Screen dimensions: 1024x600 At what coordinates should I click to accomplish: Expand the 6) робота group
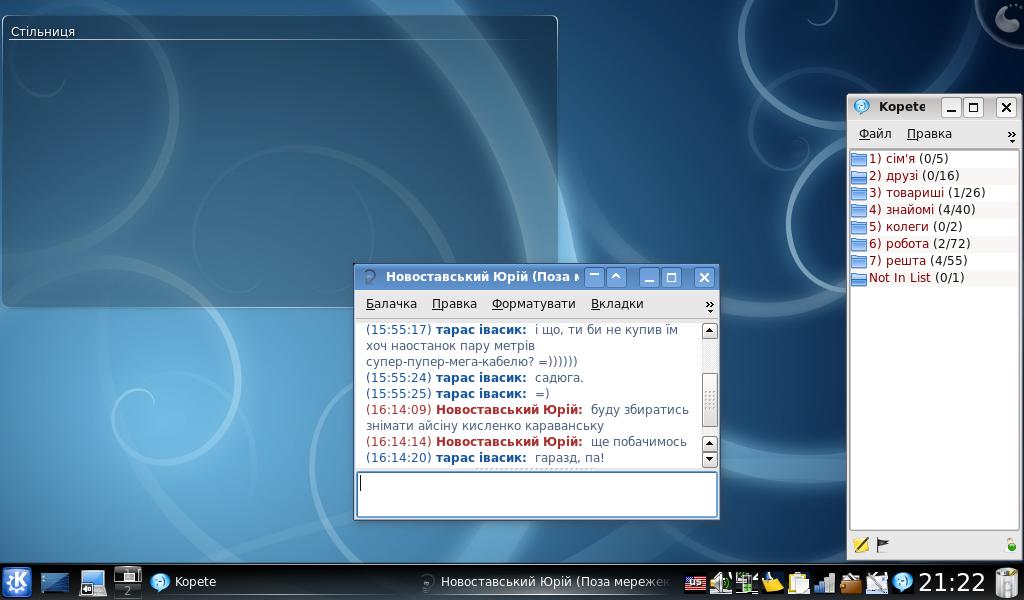933,244
